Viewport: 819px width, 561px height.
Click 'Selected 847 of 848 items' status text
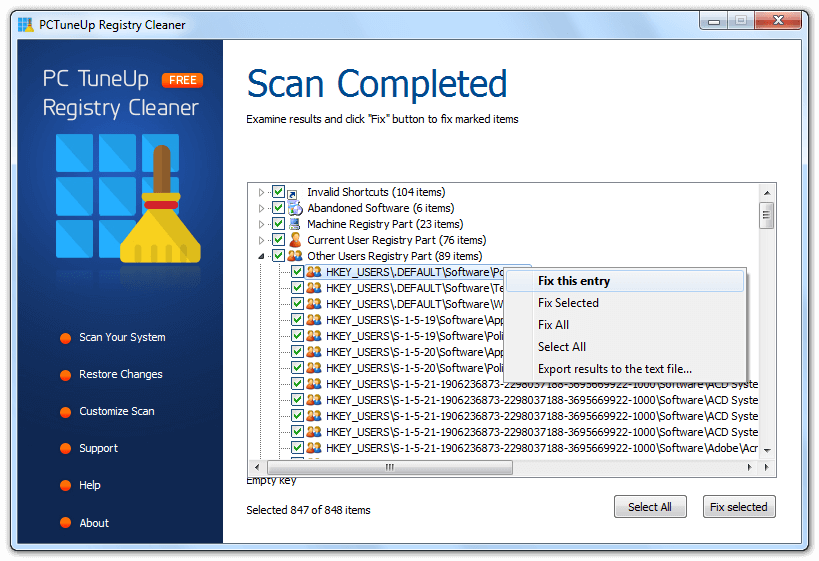point(308,510)
